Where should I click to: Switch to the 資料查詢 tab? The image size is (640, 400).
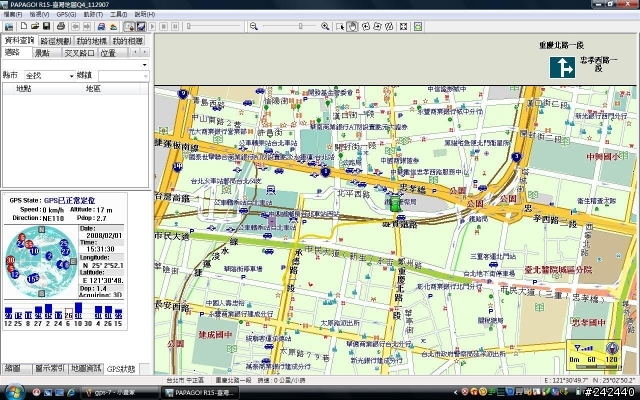click(x=20, y=40)
